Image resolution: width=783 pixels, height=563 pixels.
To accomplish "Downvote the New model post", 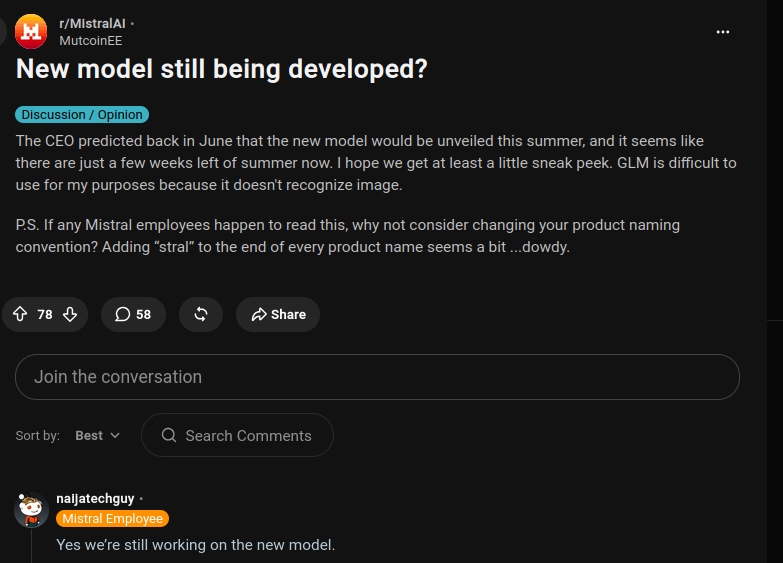I will [x=70, y=314].
